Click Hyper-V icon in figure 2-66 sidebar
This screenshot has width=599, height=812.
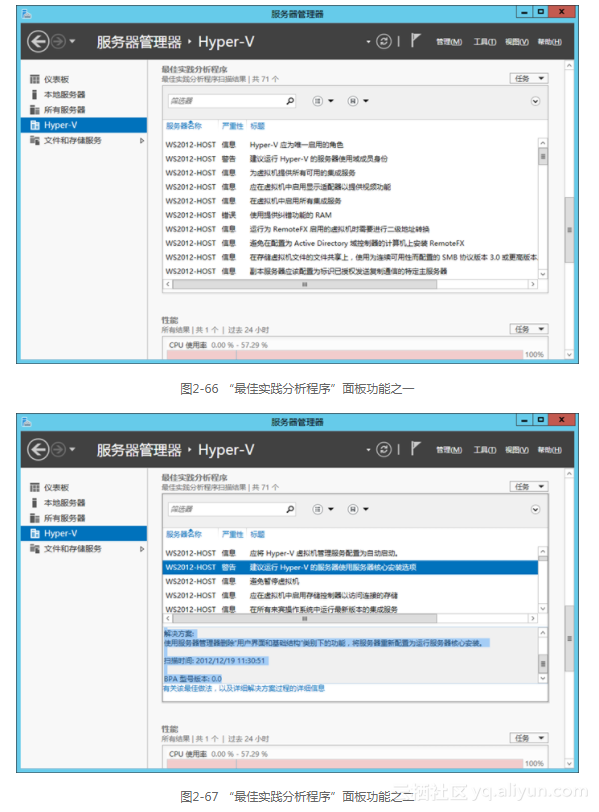(x=35, y=125)
